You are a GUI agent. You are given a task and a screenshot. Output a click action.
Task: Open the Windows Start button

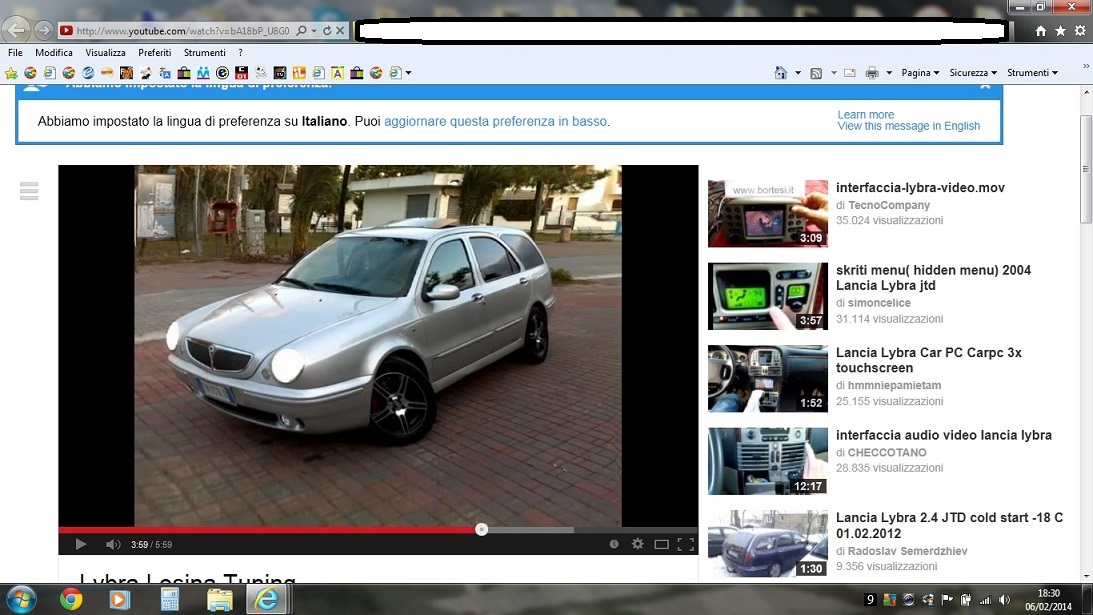tap(20, 600)
